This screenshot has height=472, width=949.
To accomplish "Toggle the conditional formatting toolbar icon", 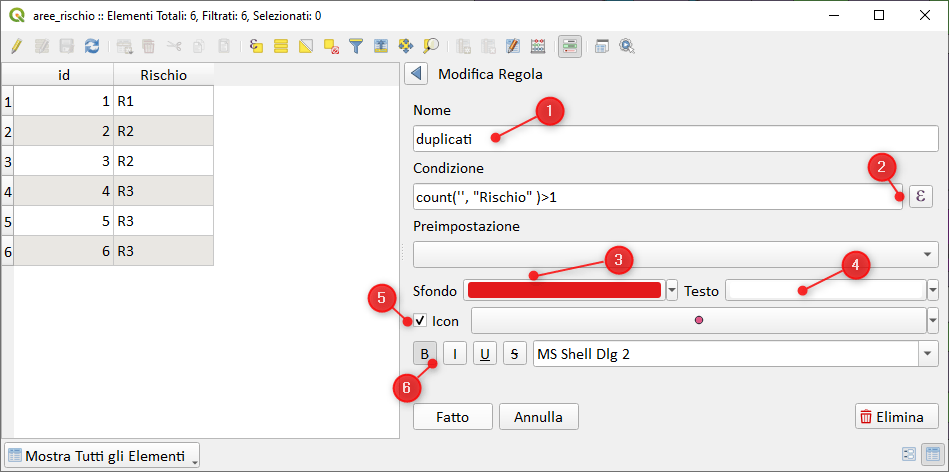I will [x=569, y=46].
